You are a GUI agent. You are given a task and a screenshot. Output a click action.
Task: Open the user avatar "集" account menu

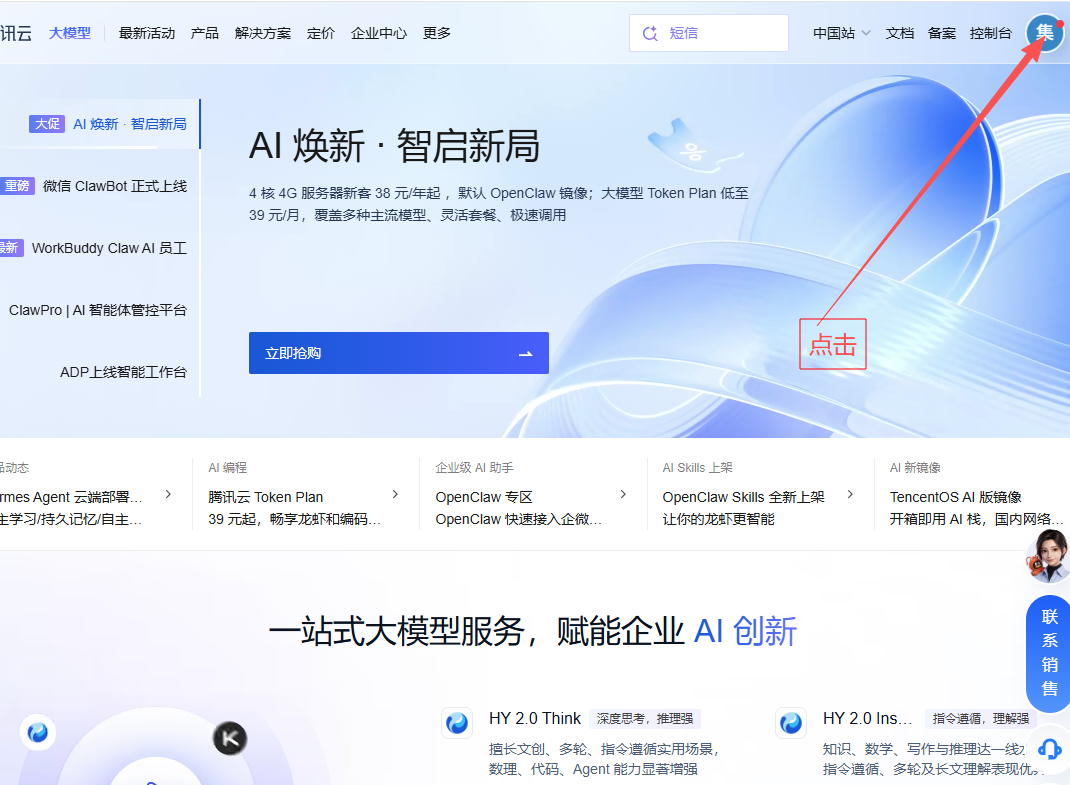(1044, 33)
